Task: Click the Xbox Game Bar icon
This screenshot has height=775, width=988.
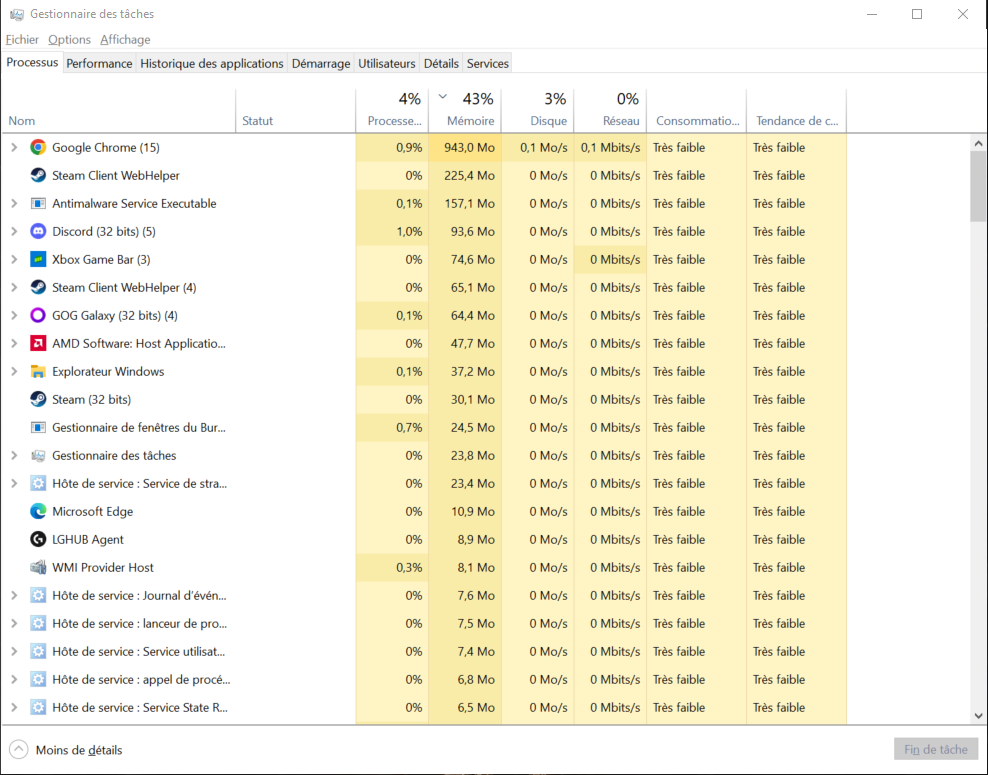Action: (x=38, y=259)
